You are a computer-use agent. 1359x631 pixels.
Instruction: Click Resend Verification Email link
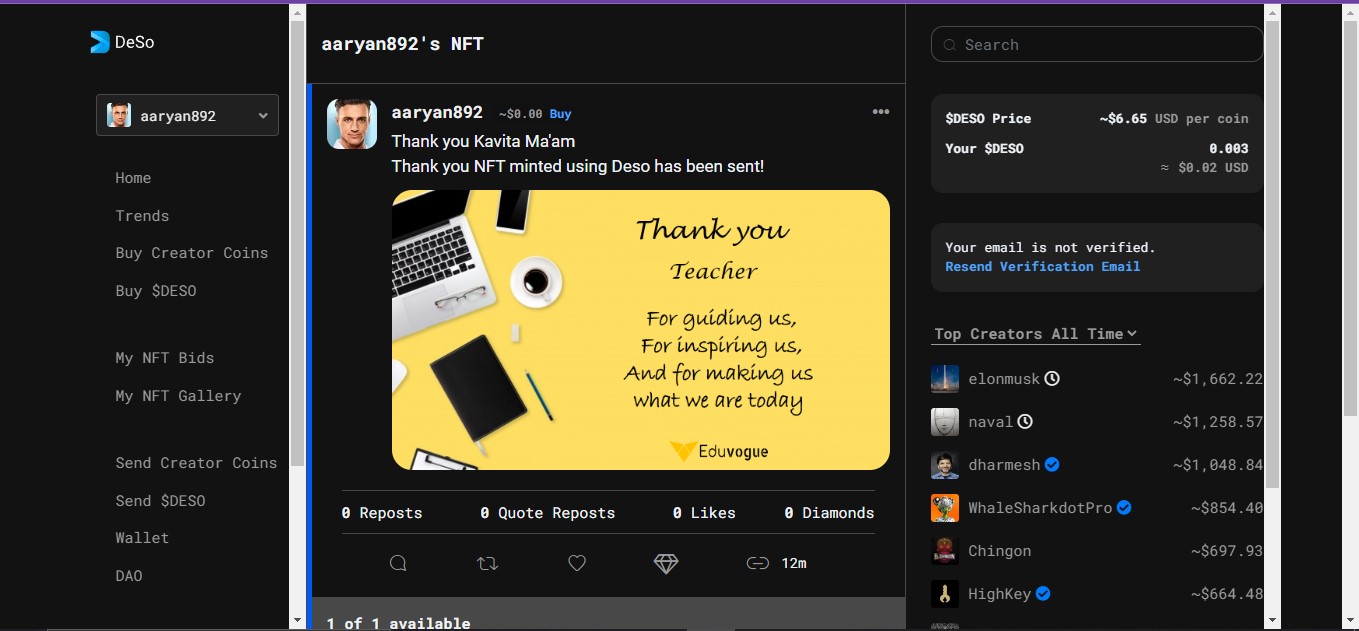(1043, 266)
